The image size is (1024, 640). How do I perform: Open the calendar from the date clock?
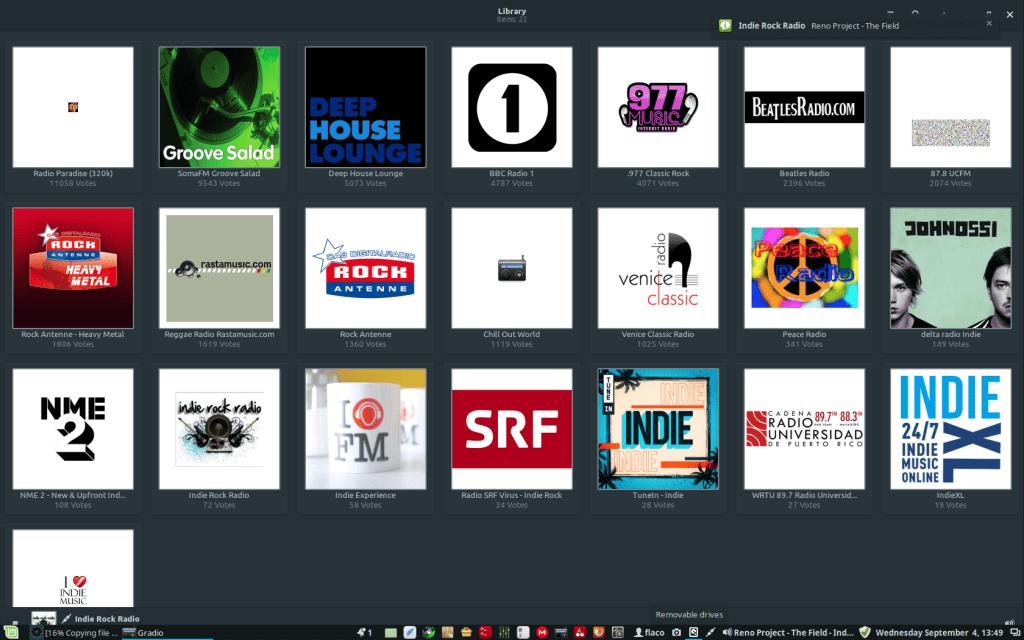tap(946, 632)
